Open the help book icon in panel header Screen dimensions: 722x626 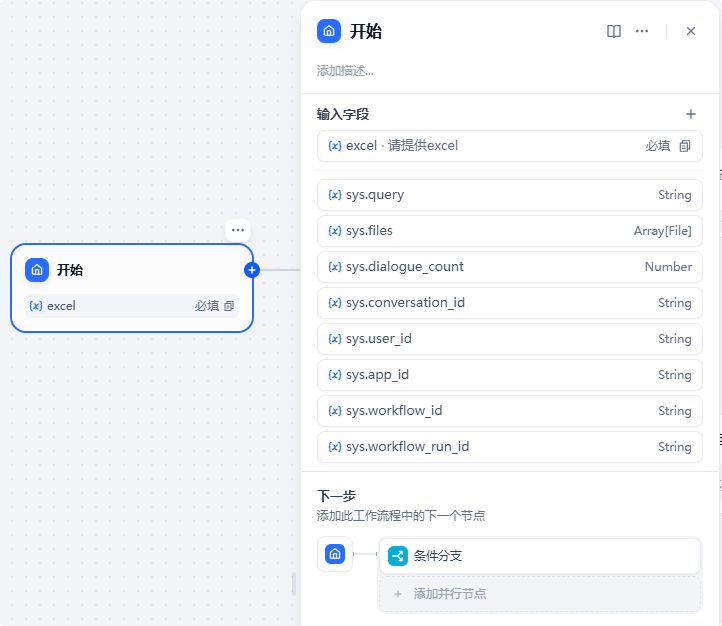pyautogui.click(x=614, y=31)
